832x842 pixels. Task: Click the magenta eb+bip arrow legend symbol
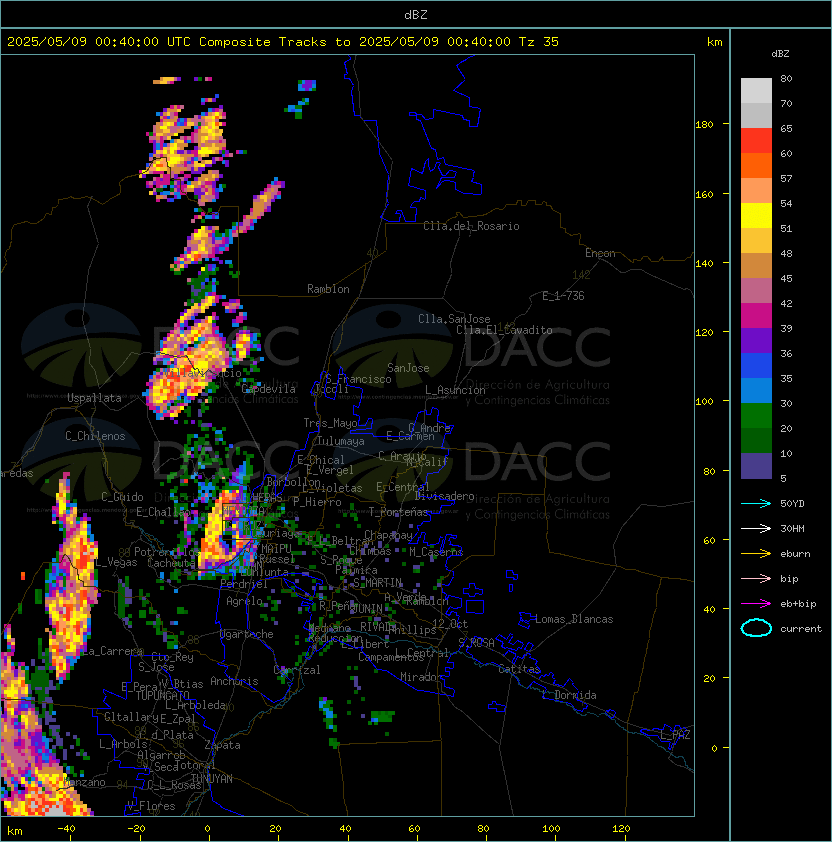(x=756, y=604)
